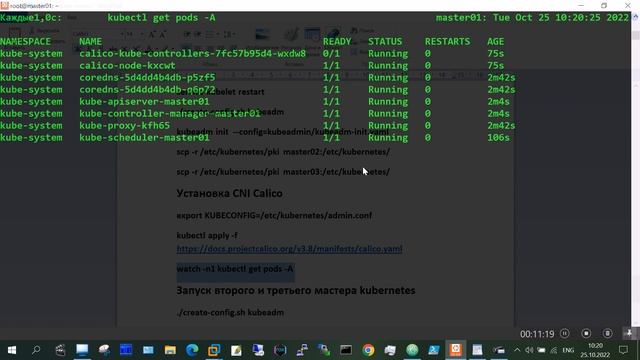
Task: Click the RESTARTS column header
Action: pos(447,42)
